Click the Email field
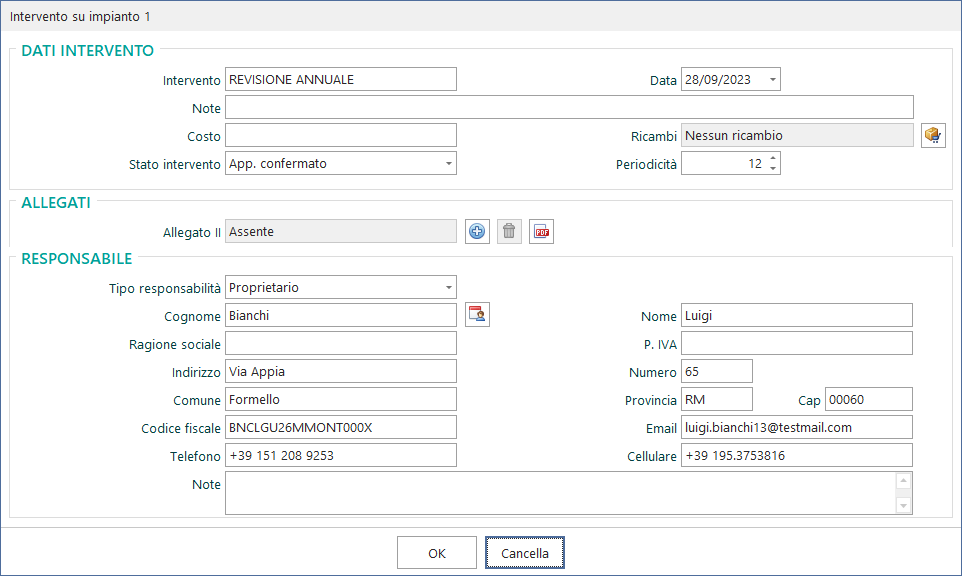Image resolution: width=962 pixels, height=576 pixels. tap(796, 428)
